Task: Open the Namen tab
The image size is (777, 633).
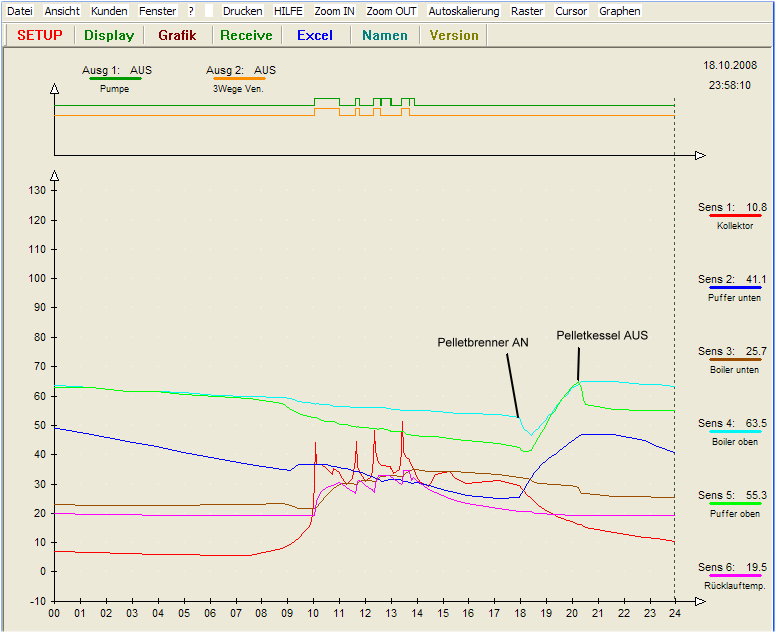Action: click(385, 35)
